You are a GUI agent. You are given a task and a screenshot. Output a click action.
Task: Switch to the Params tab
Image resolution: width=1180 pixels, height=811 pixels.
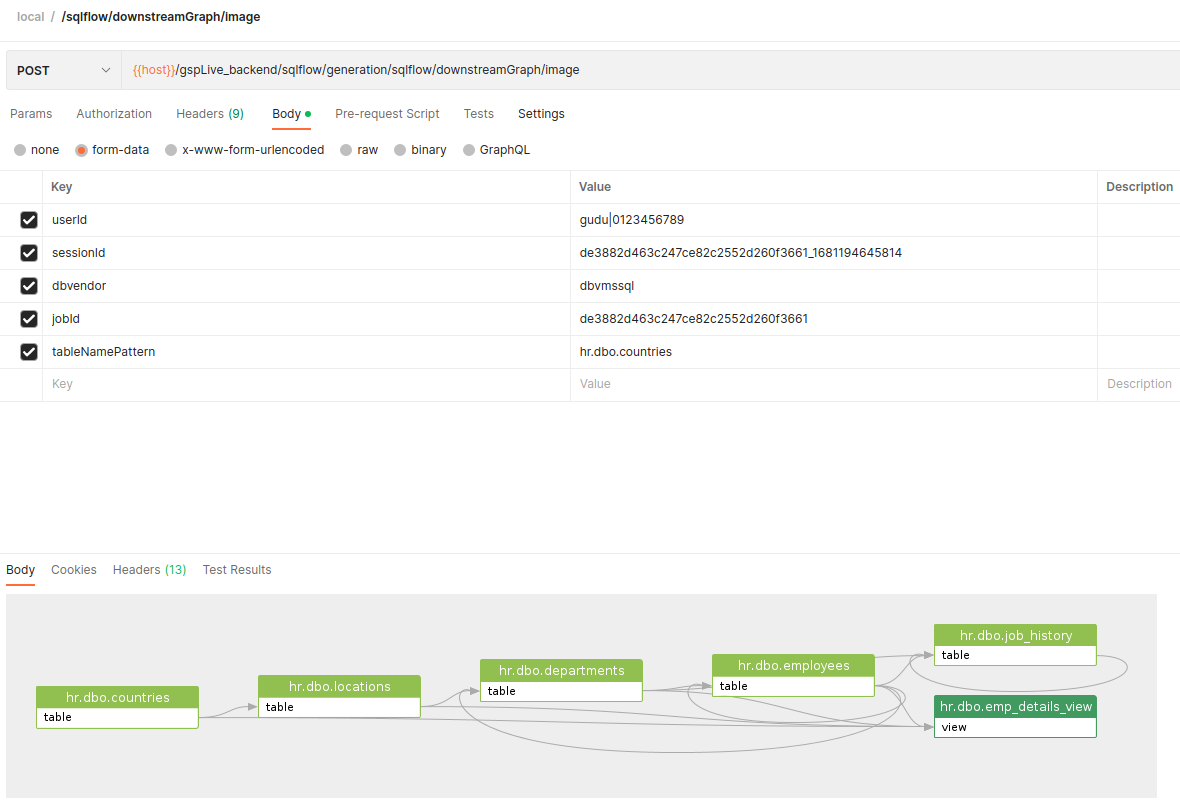[x=31, y=114]
